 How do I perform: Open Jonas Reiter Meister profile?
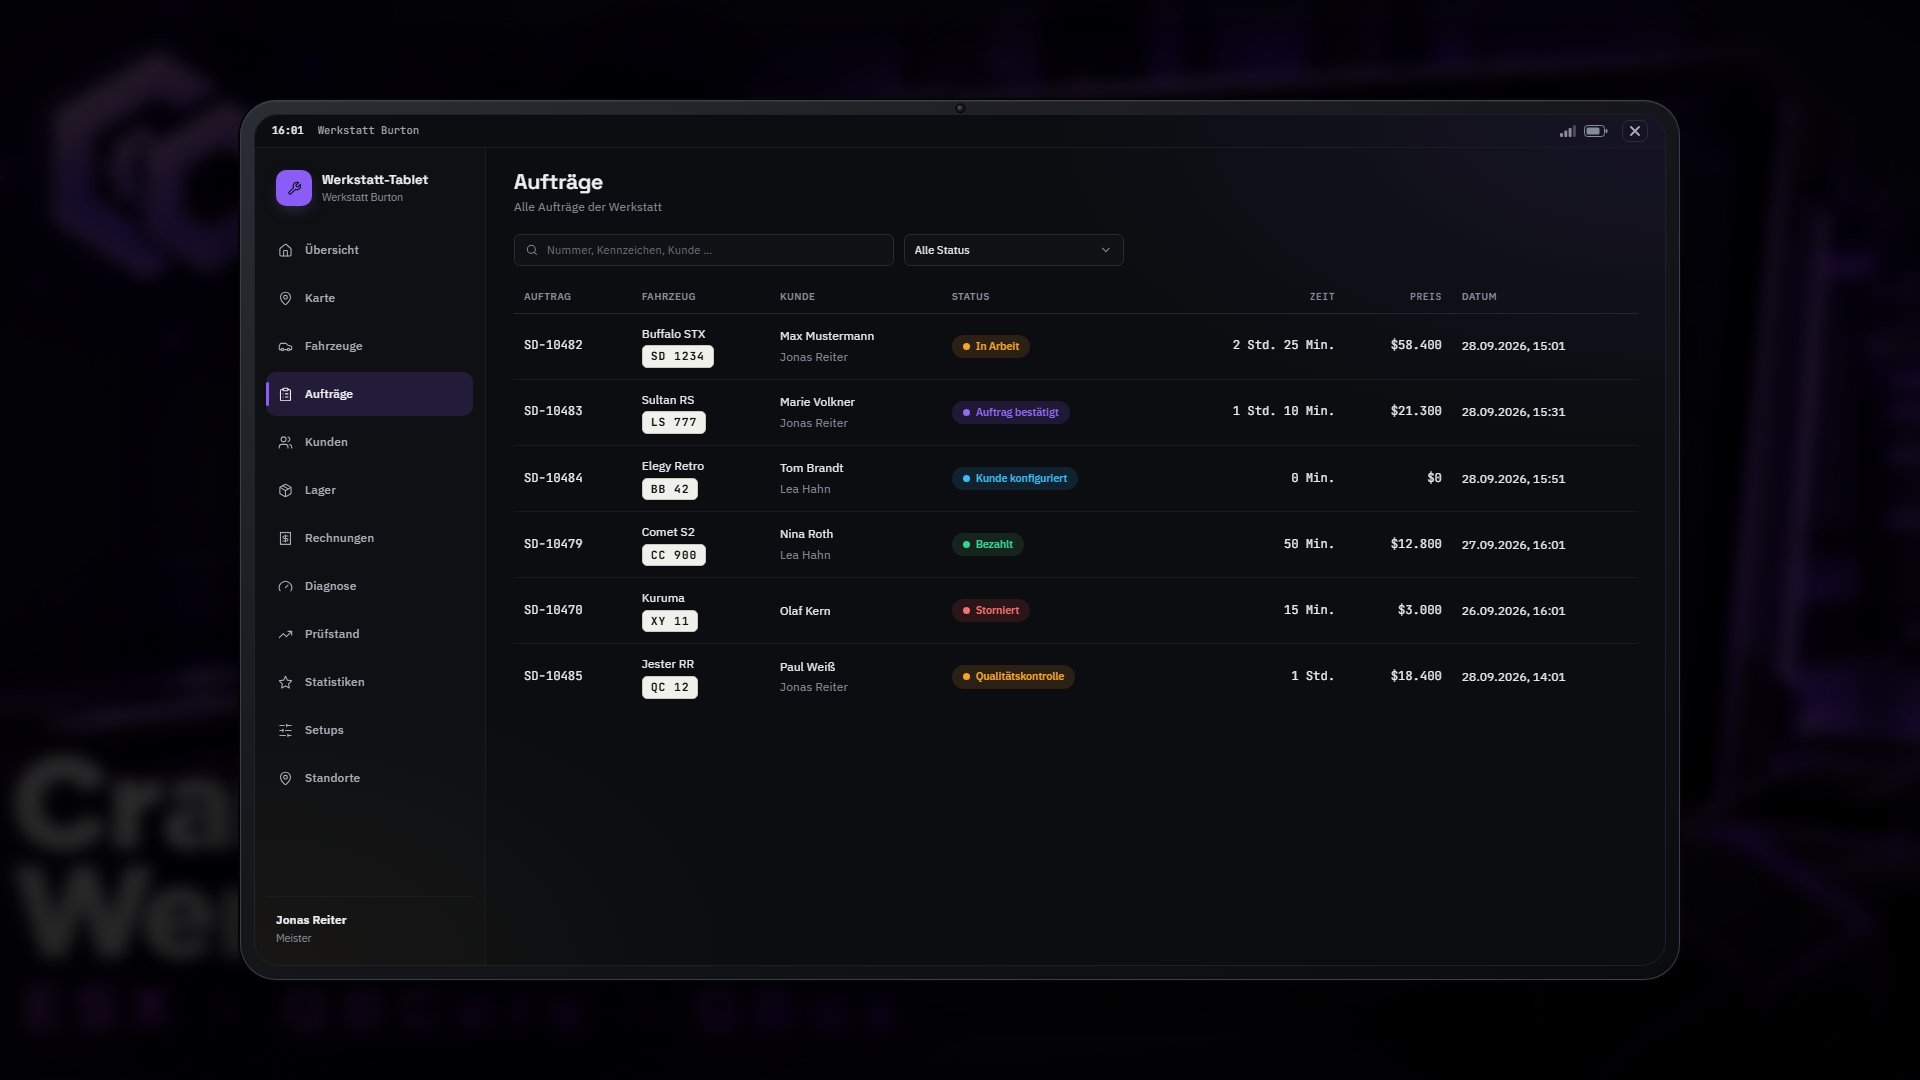point(369,929)
